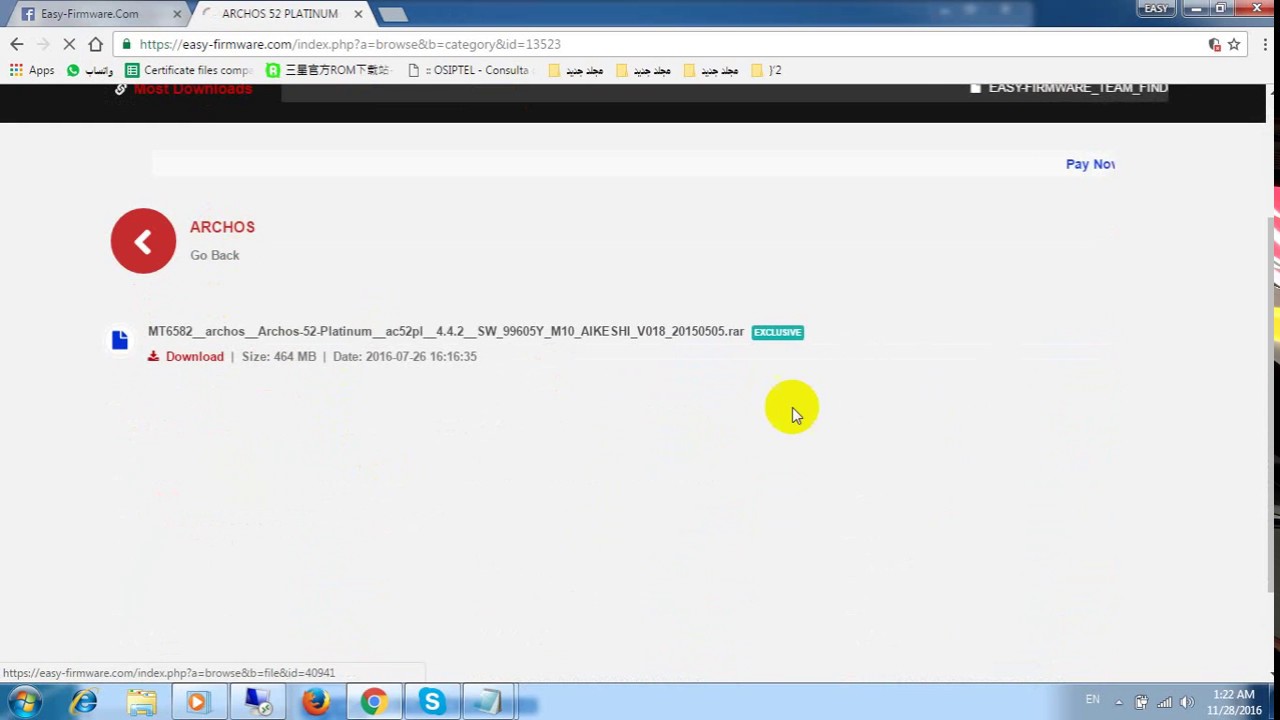Screen dimensions: 1280x720
Task: Click the Pay Now link
Action: 1090,164
